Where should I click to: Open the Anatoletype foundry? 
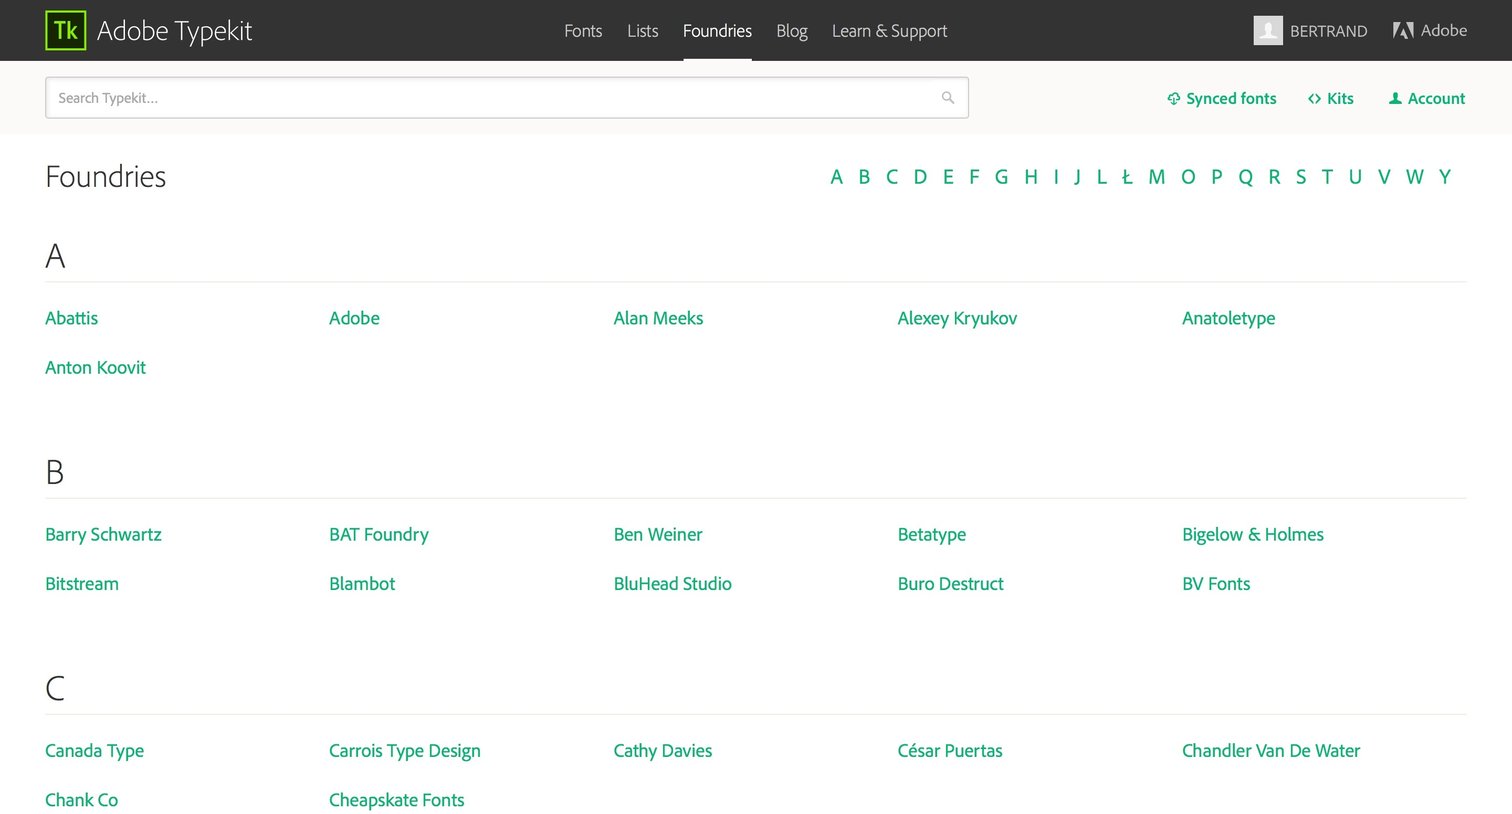pyautogui.click(x=1228, y=318)
